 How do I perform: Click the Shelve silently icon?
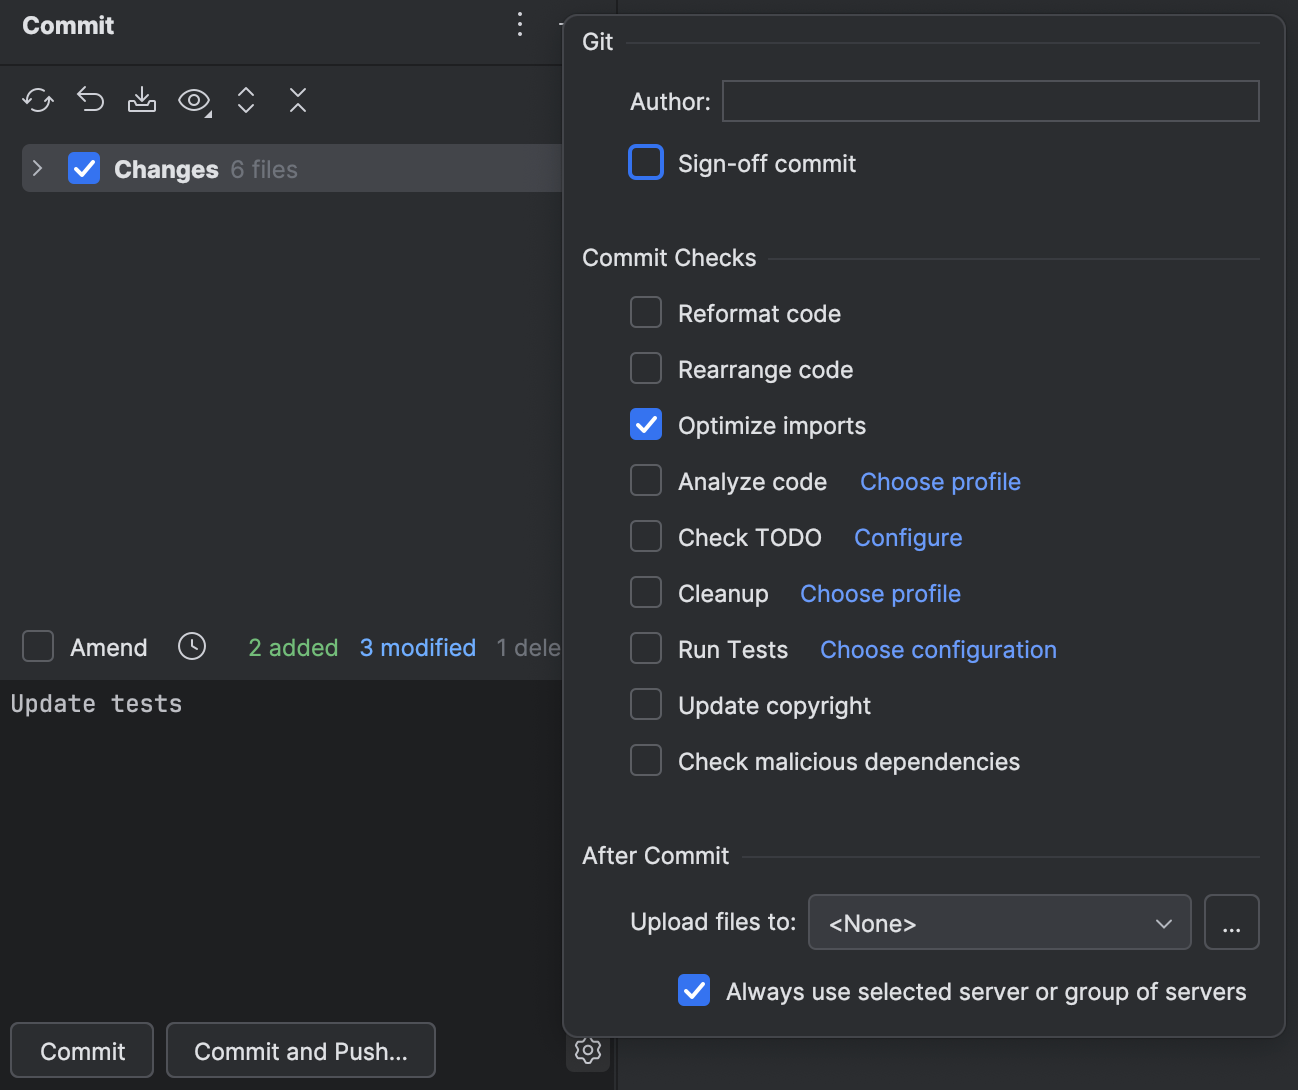point(141,100)
